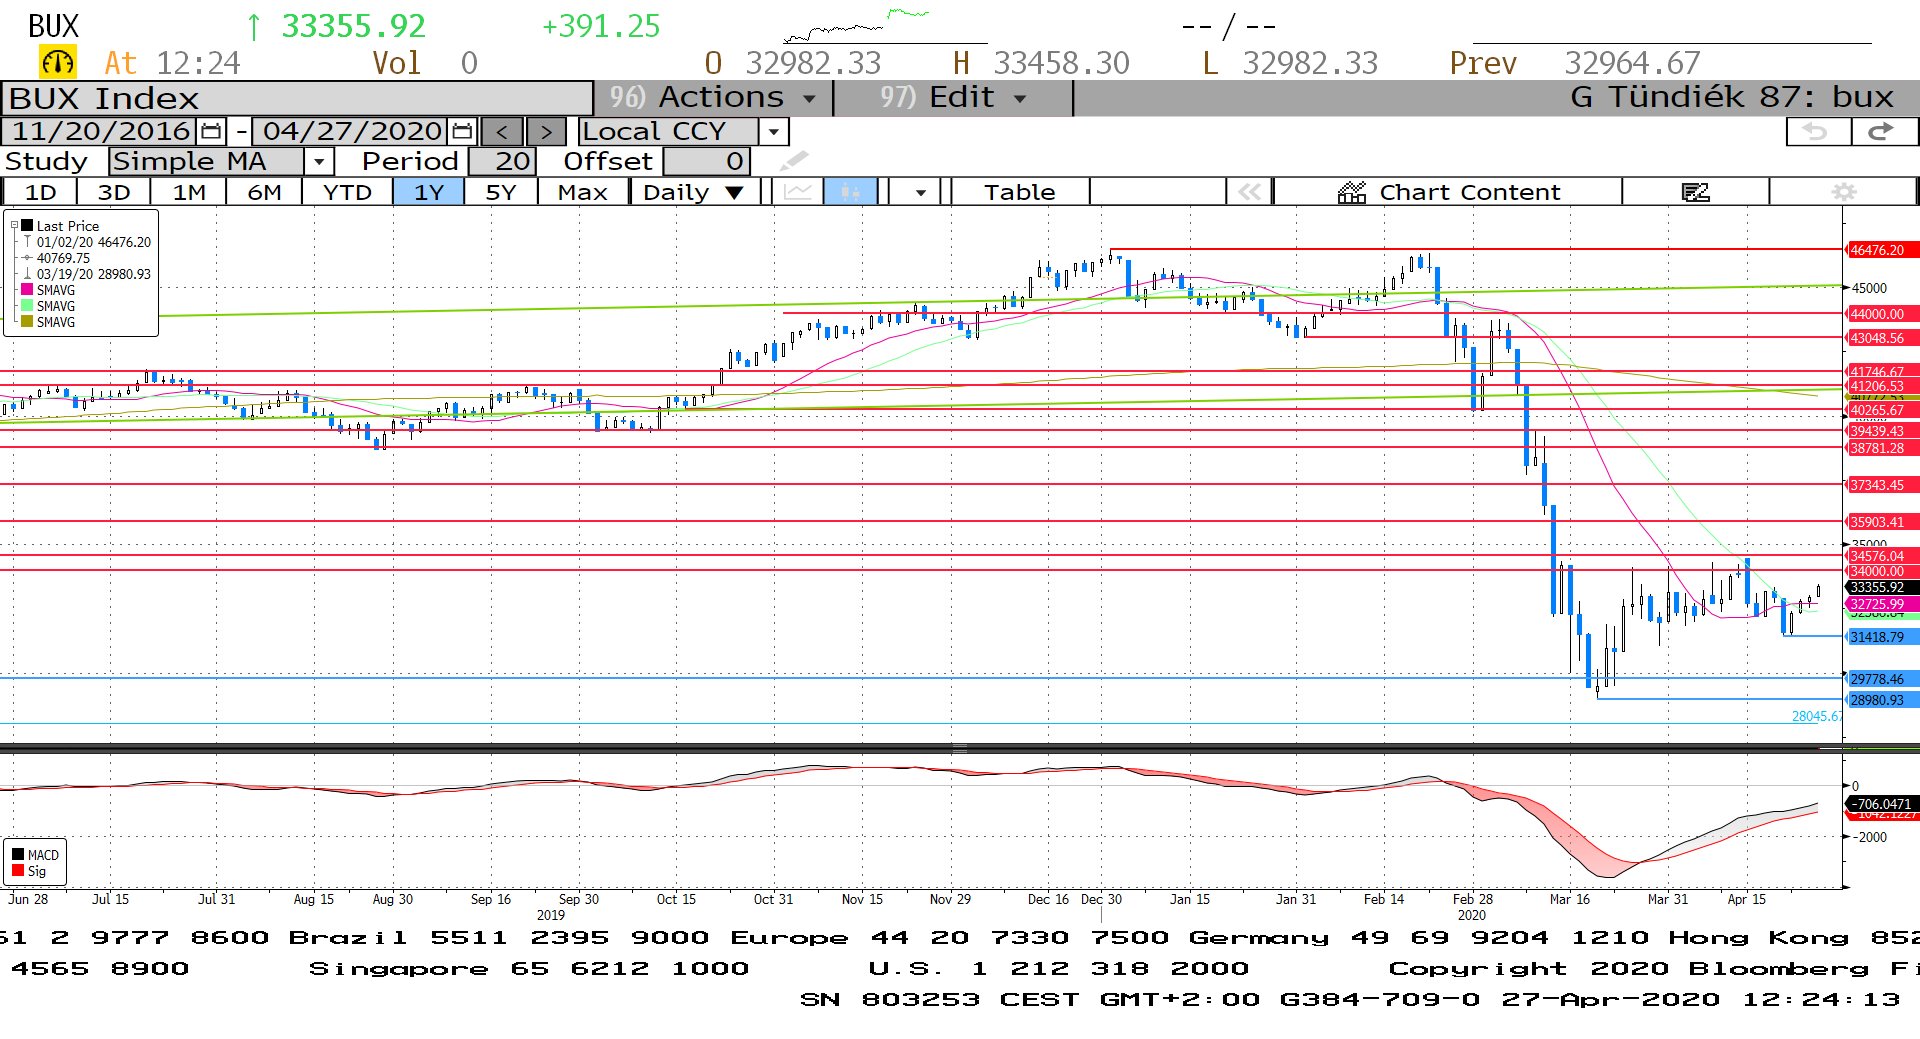This screenshot has height=1039, width=1920.
Task: Select the YTD range tab
Action: (x=347, y=192)
